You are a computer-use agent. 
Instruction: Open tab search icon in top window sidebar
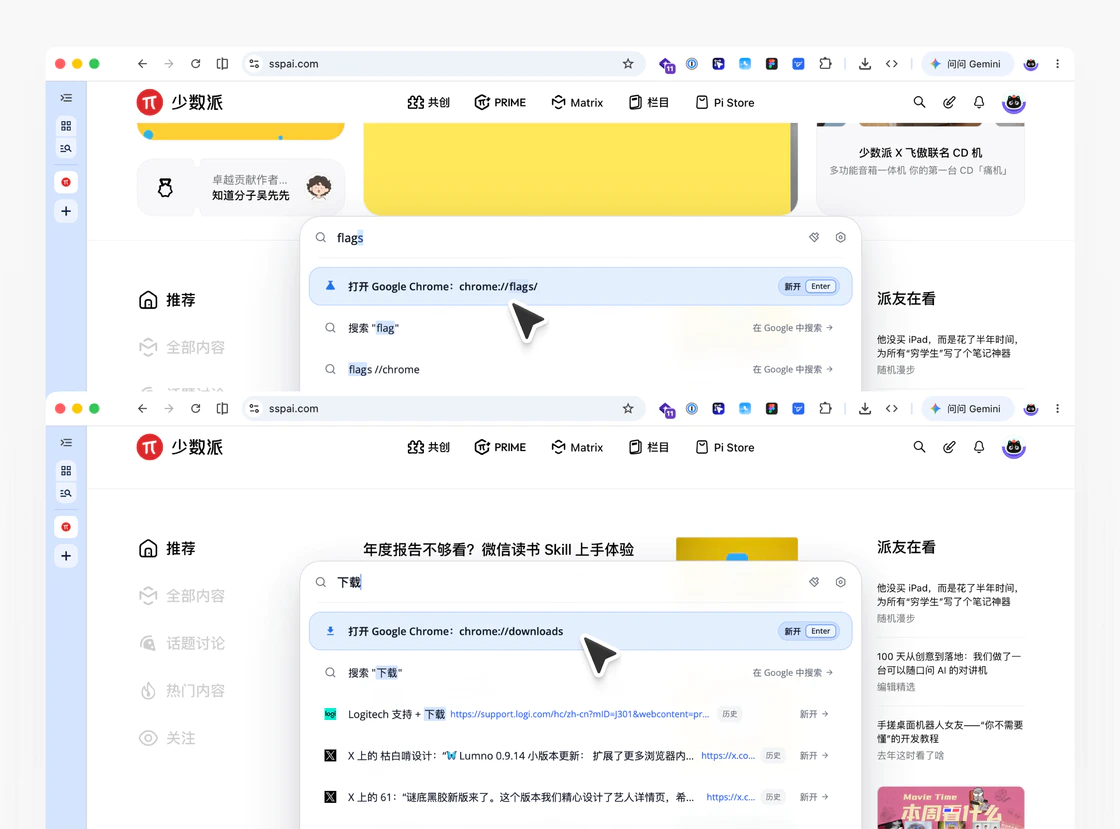click(x=66, y=149)
